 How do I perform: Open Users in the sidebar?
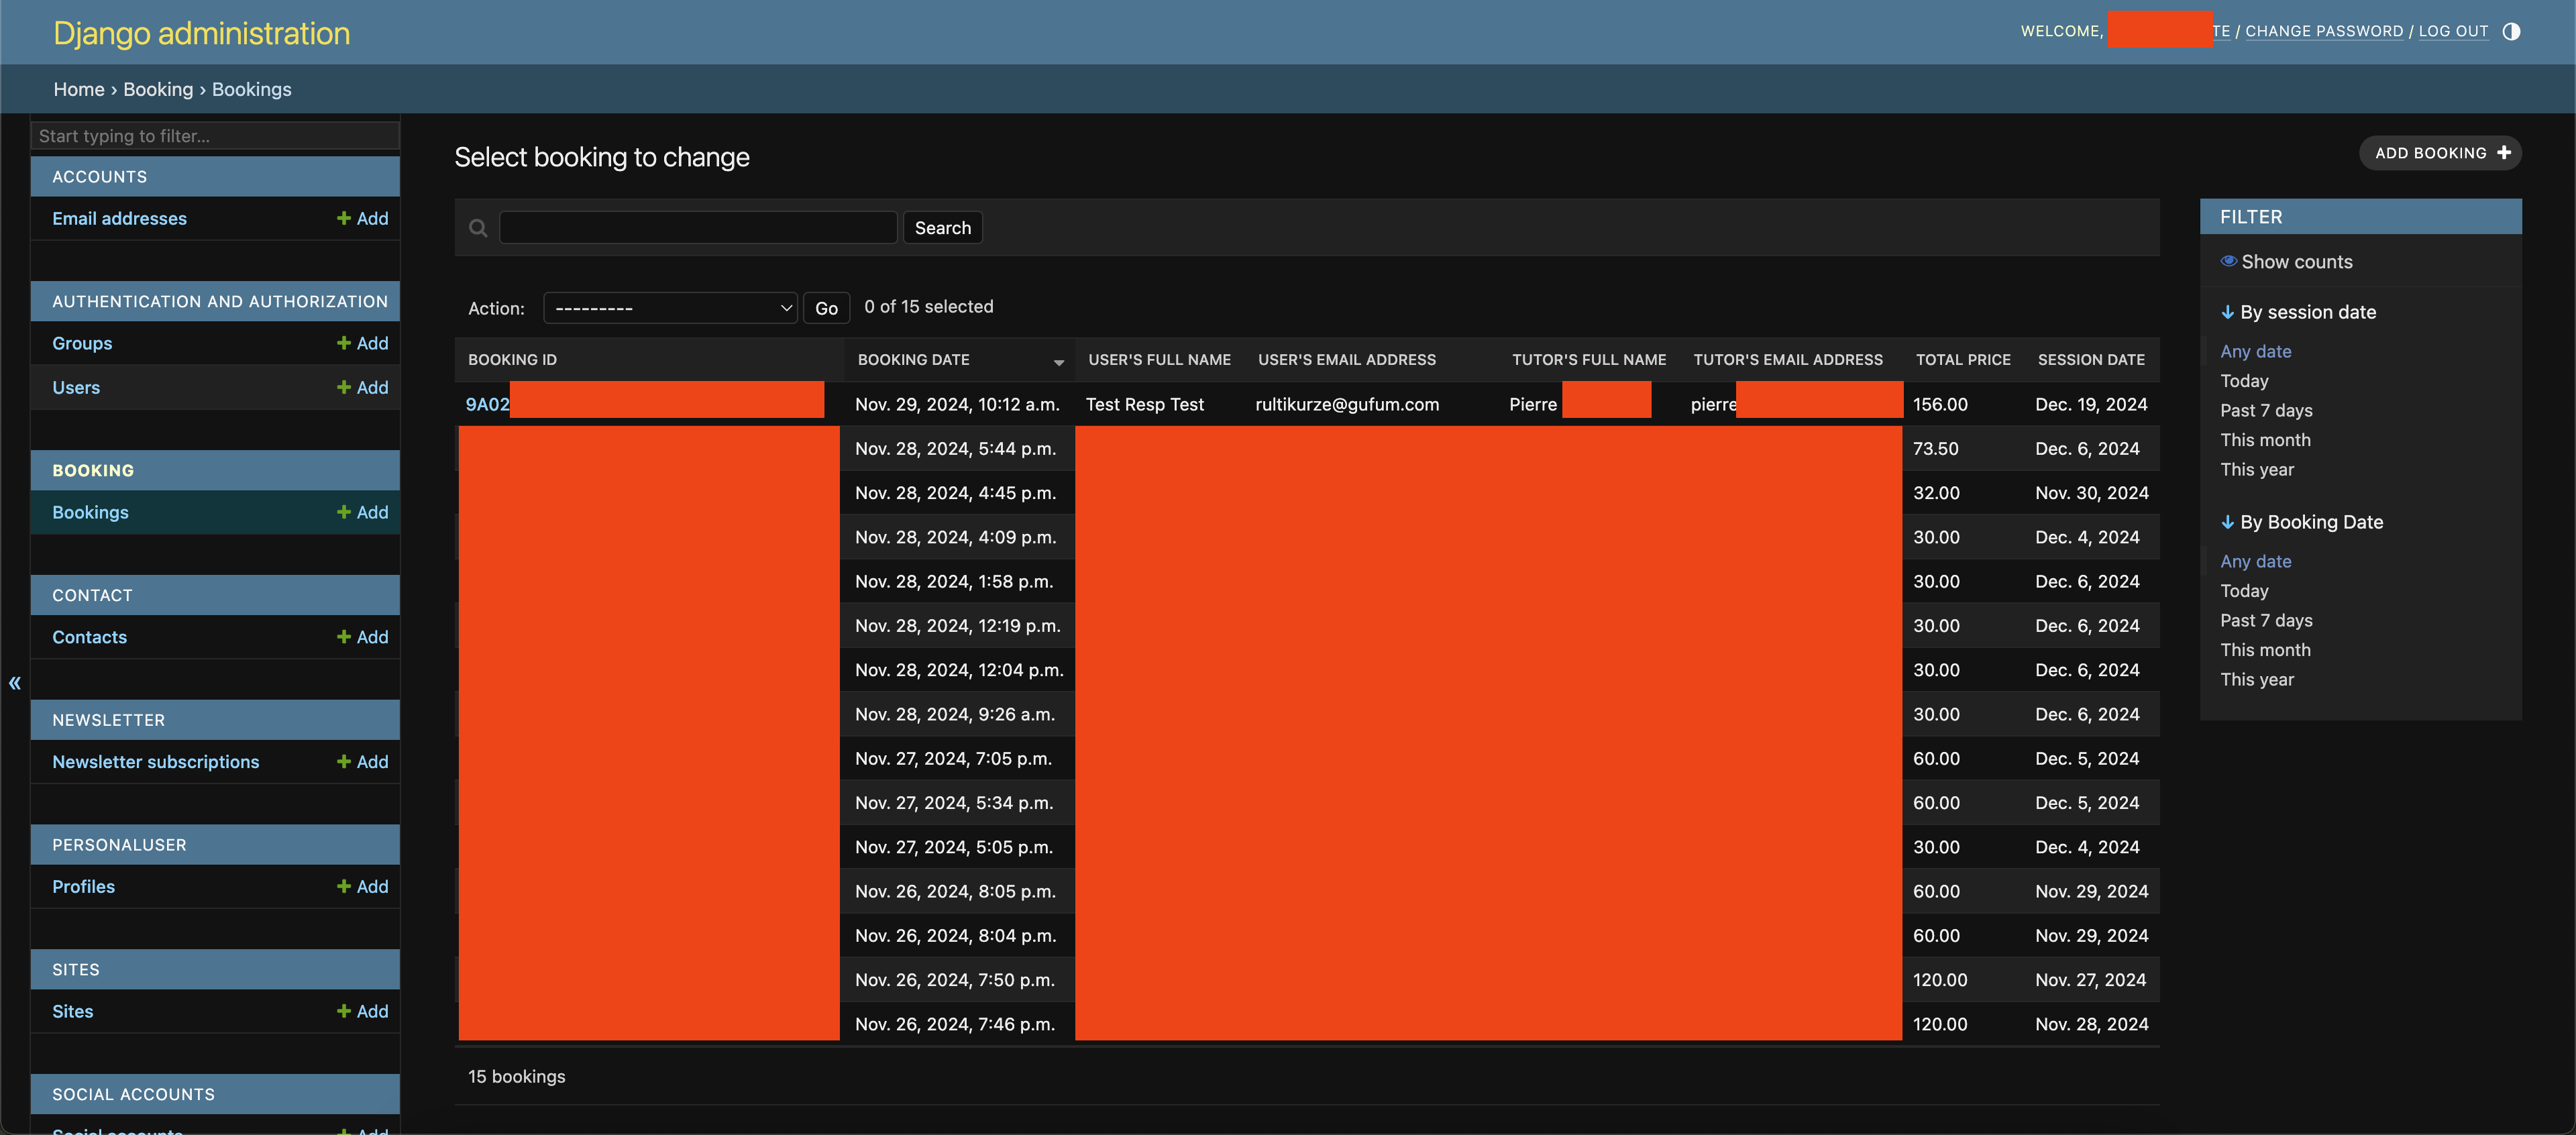click(76, 387)
